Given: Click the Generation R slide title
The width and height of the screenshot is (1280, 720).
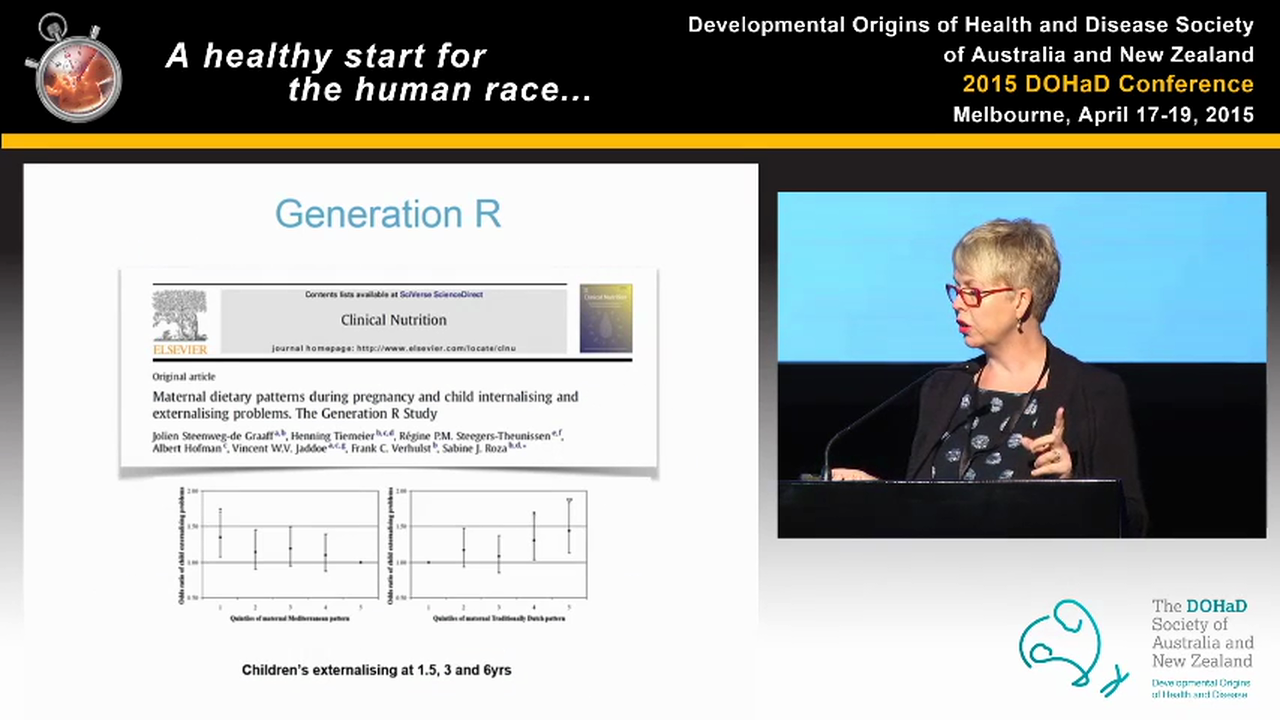Looking at the screenshot, I should coord(388,214).
